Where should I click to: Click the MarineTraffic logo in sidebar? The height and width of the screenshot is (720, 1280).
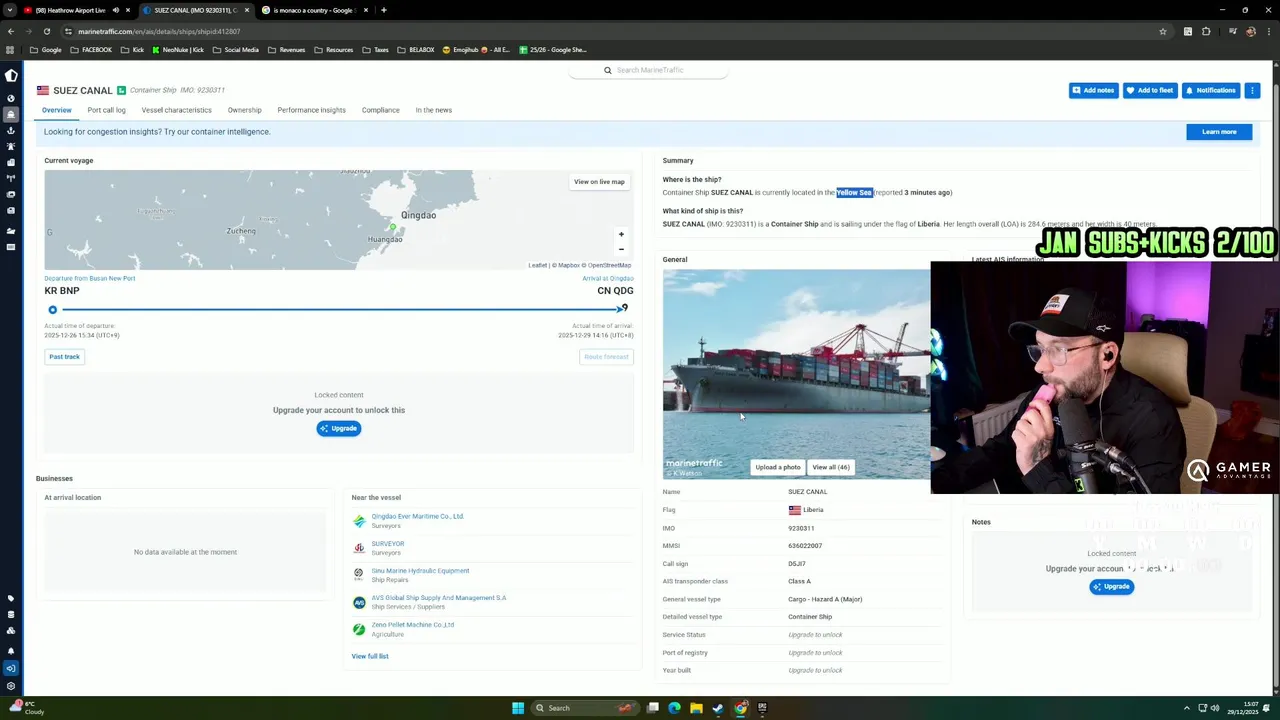coord(11,76)
